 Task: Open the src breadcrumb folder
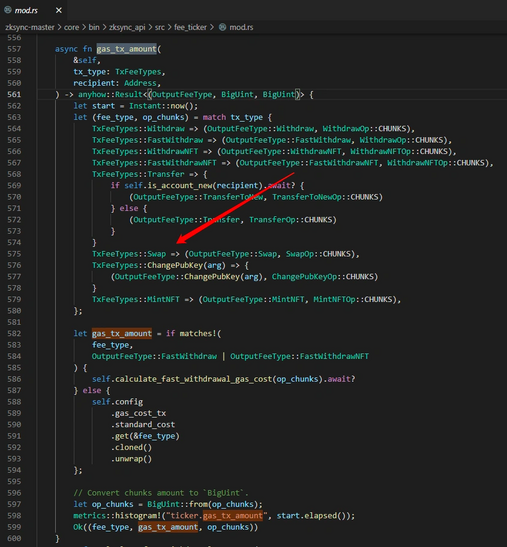159,27
